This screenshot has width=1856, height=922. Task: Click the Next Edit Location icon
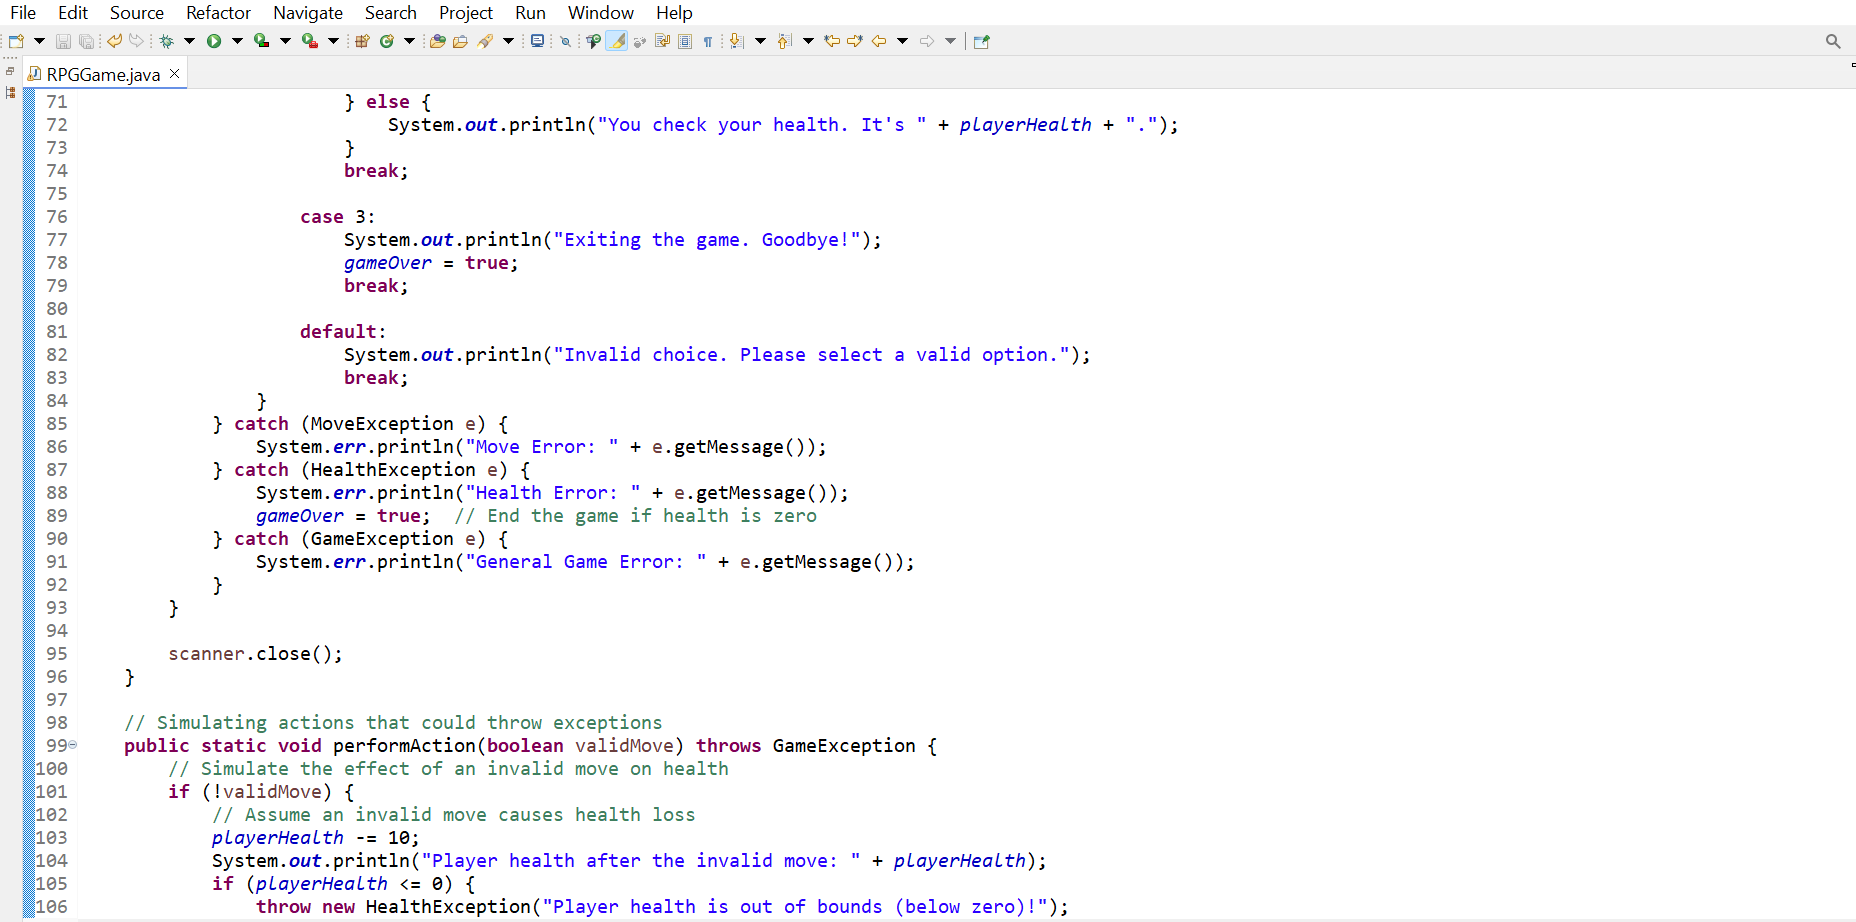click(x=855, y=41)
